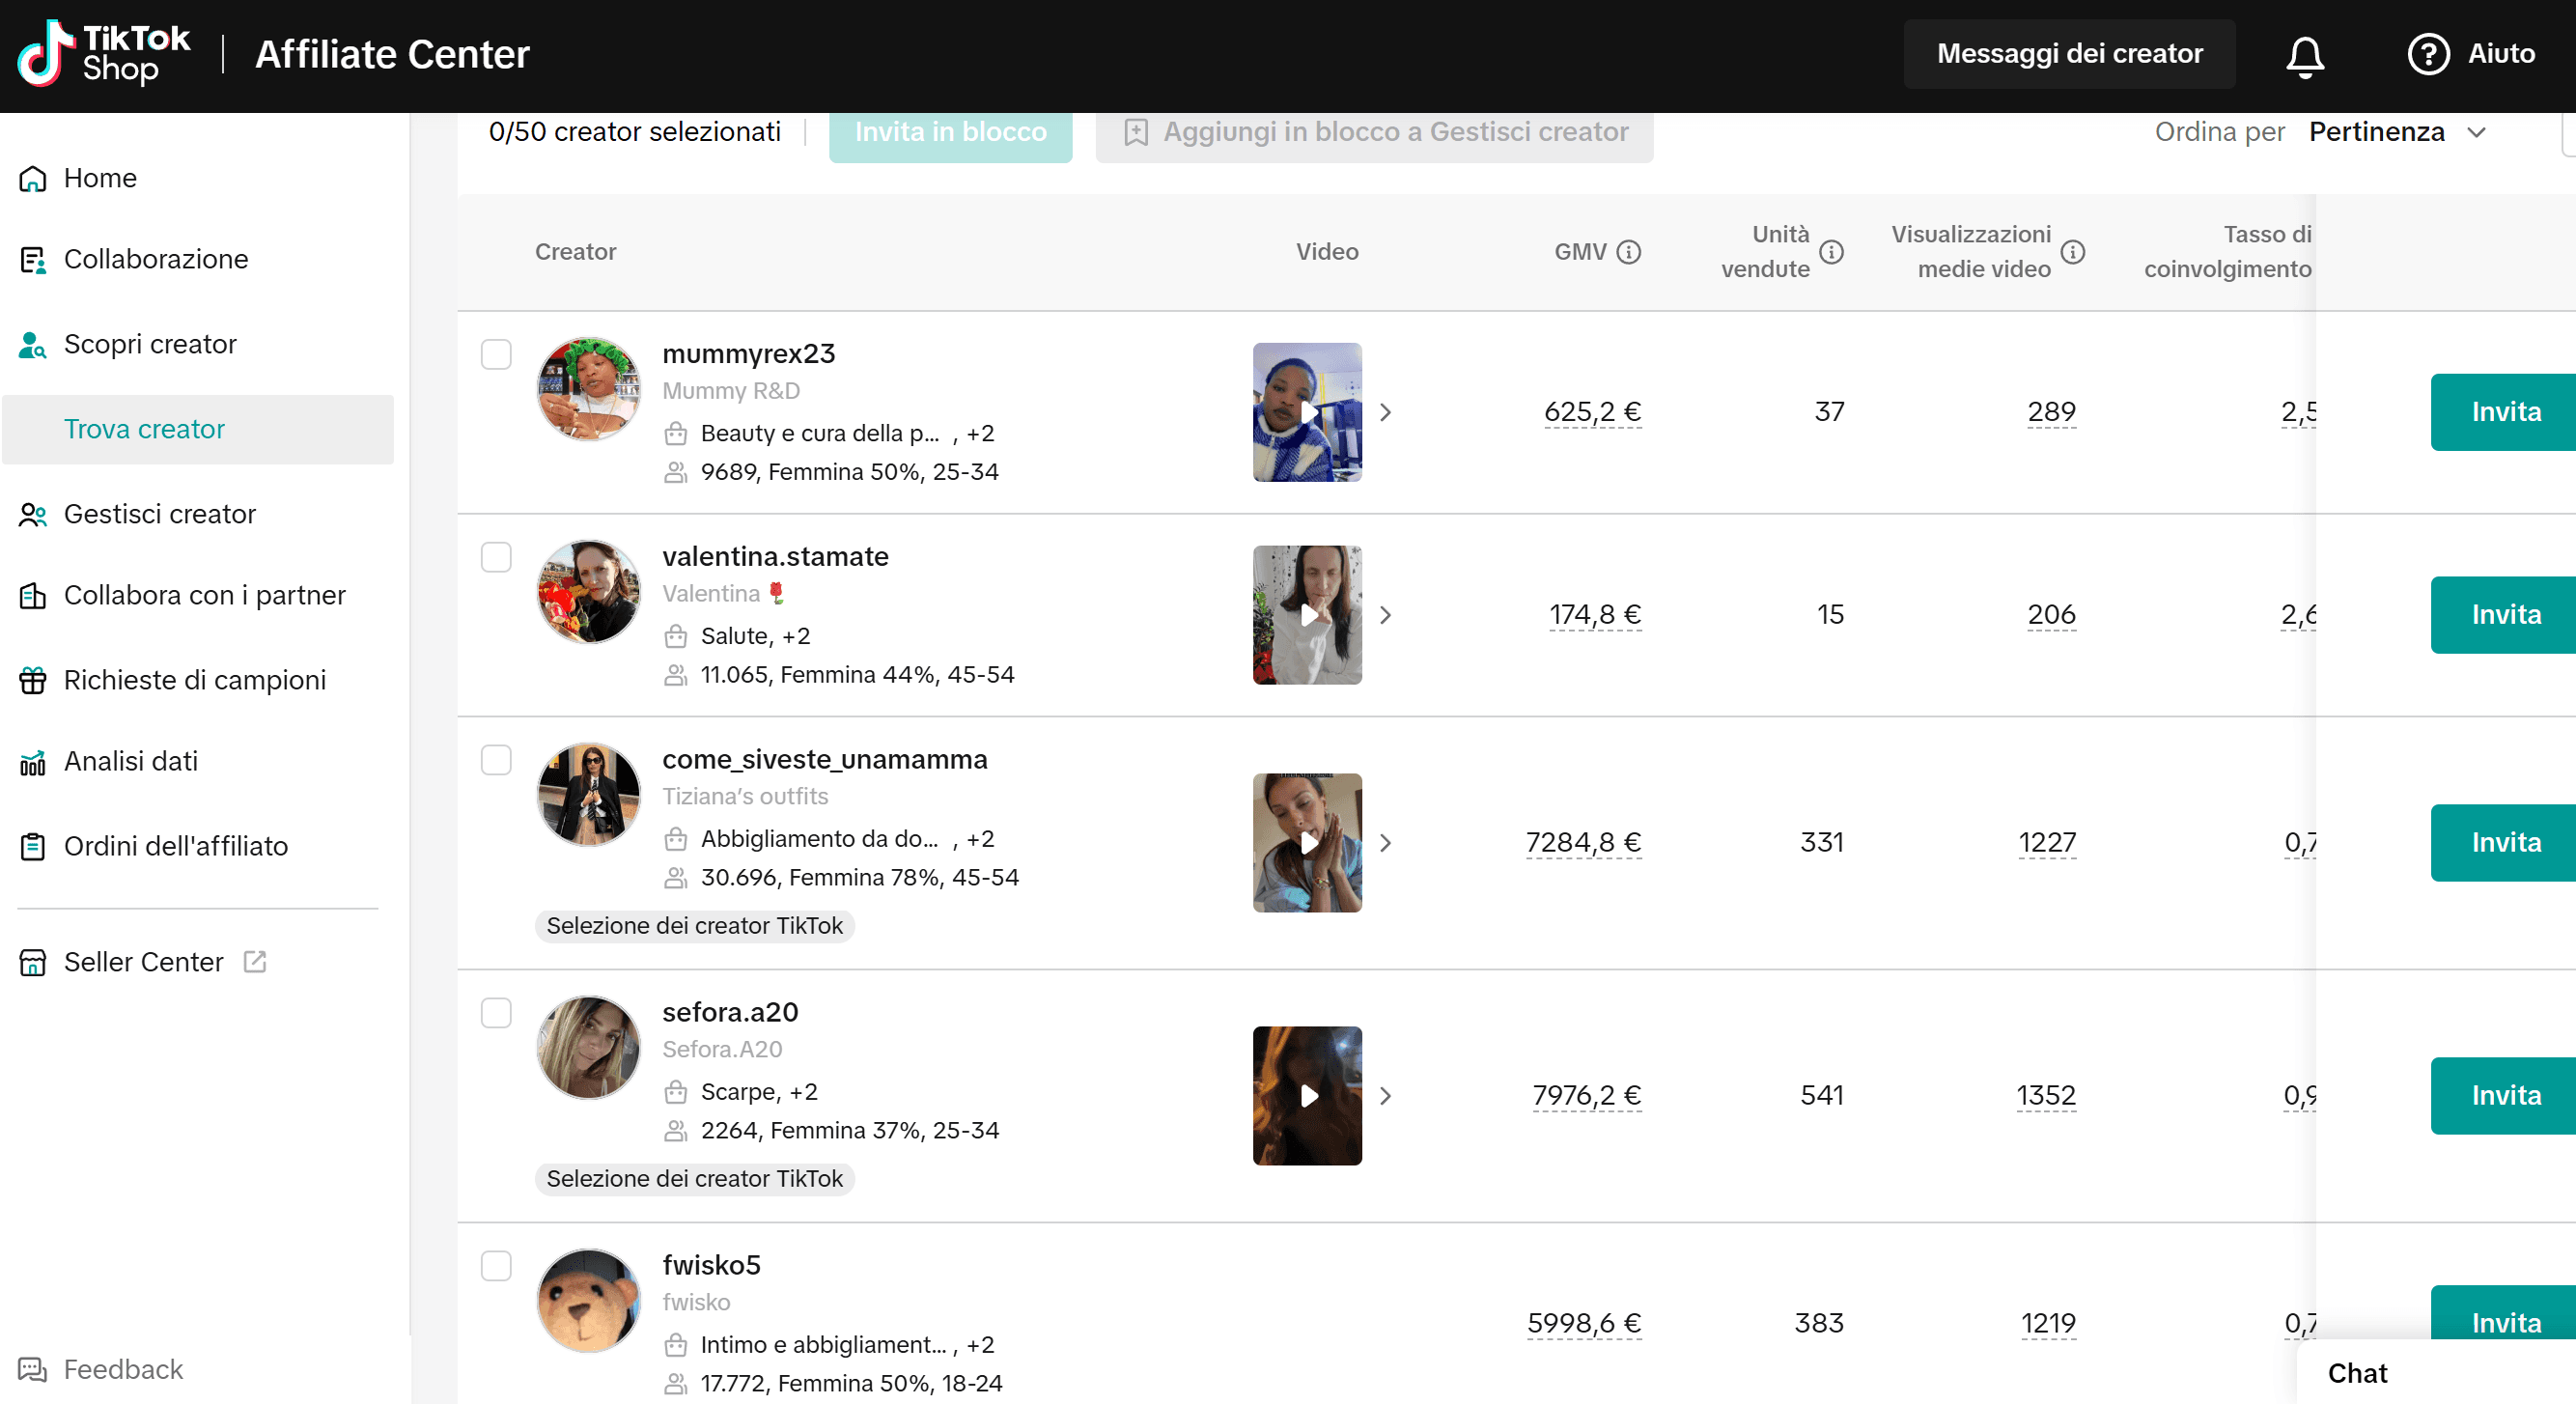Select checkbox for valentina.stamate

496,557
